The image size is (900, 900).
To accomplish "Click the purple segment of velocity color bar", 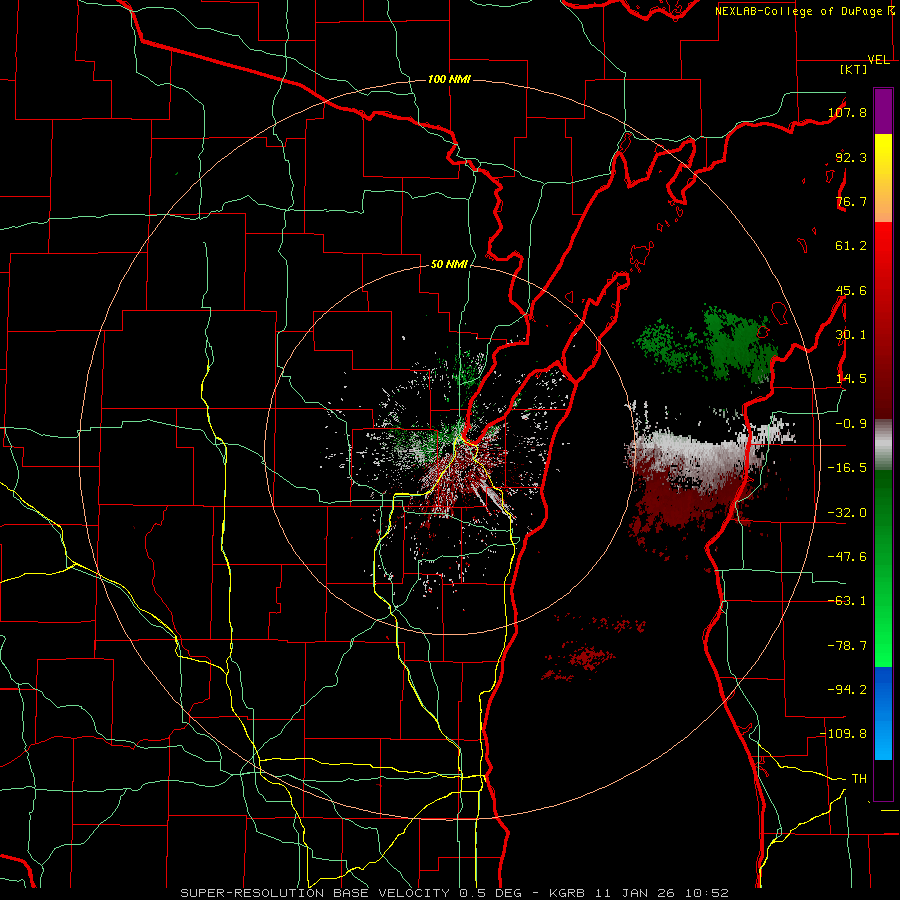I will 883,111.
